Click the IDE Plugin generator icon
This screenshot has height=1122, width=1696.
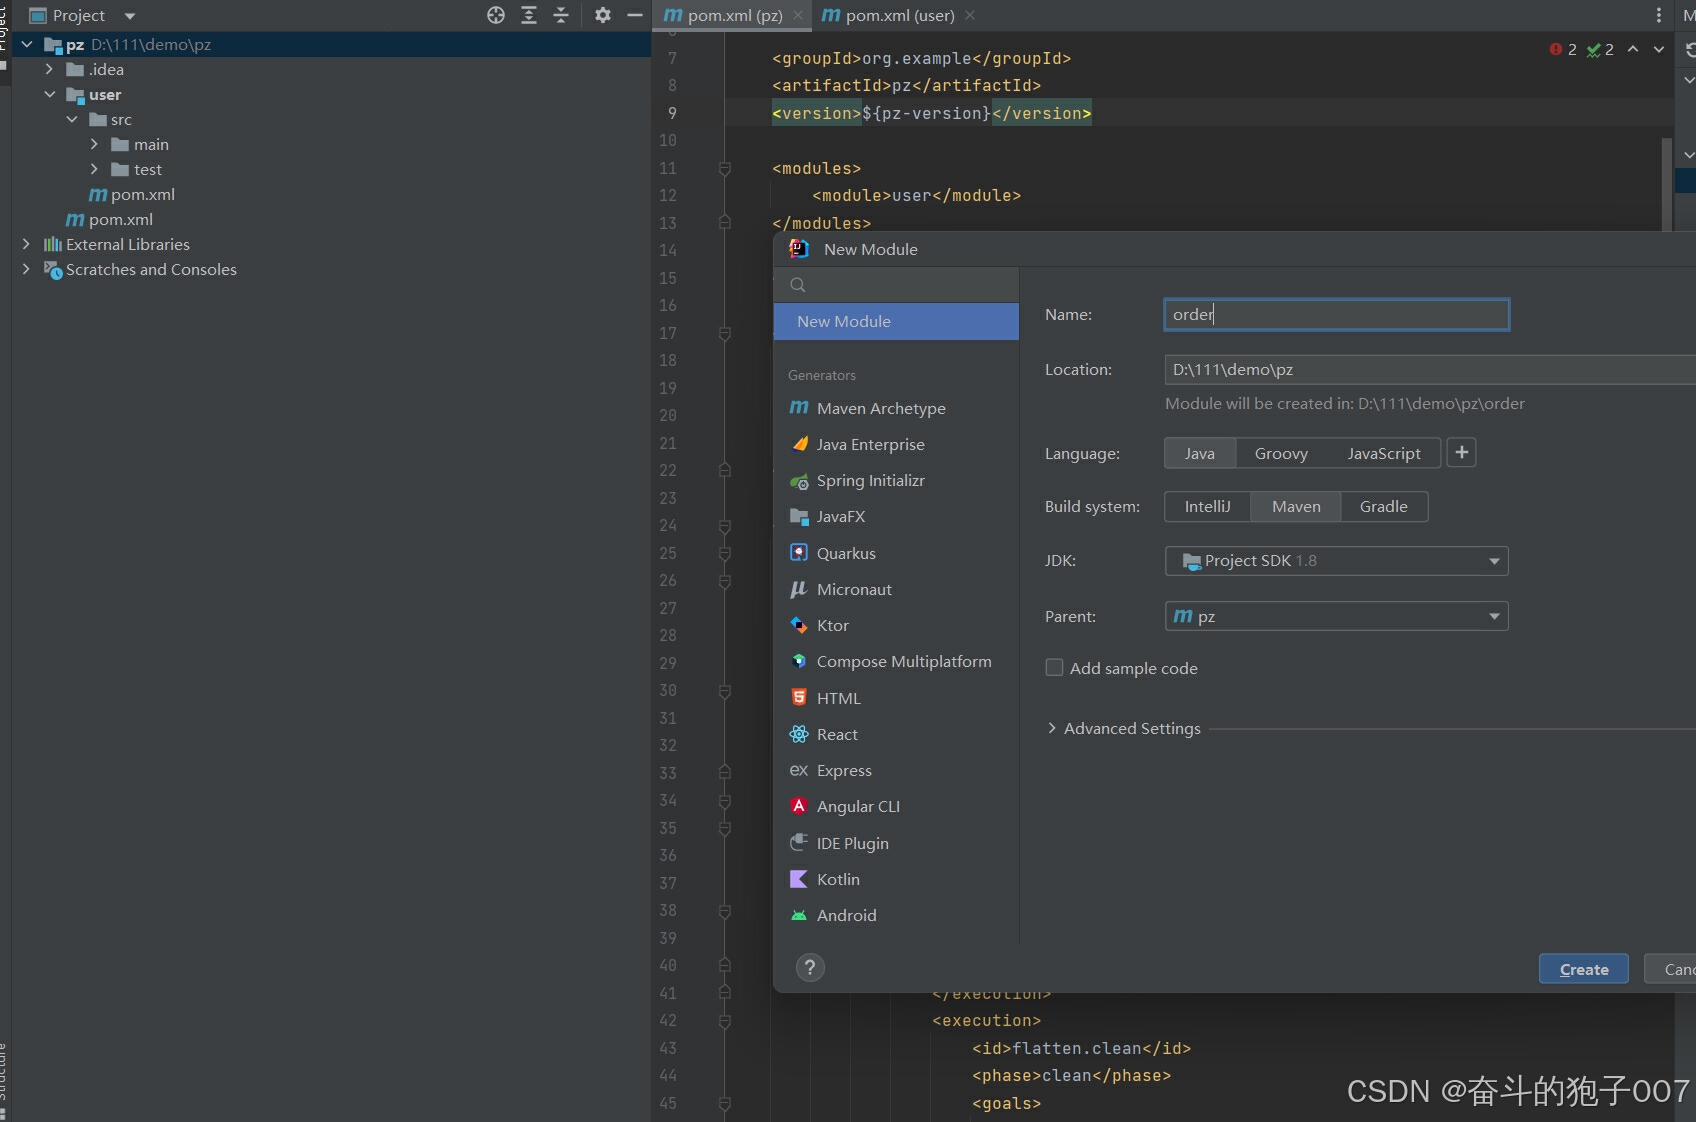coord(799,843)
